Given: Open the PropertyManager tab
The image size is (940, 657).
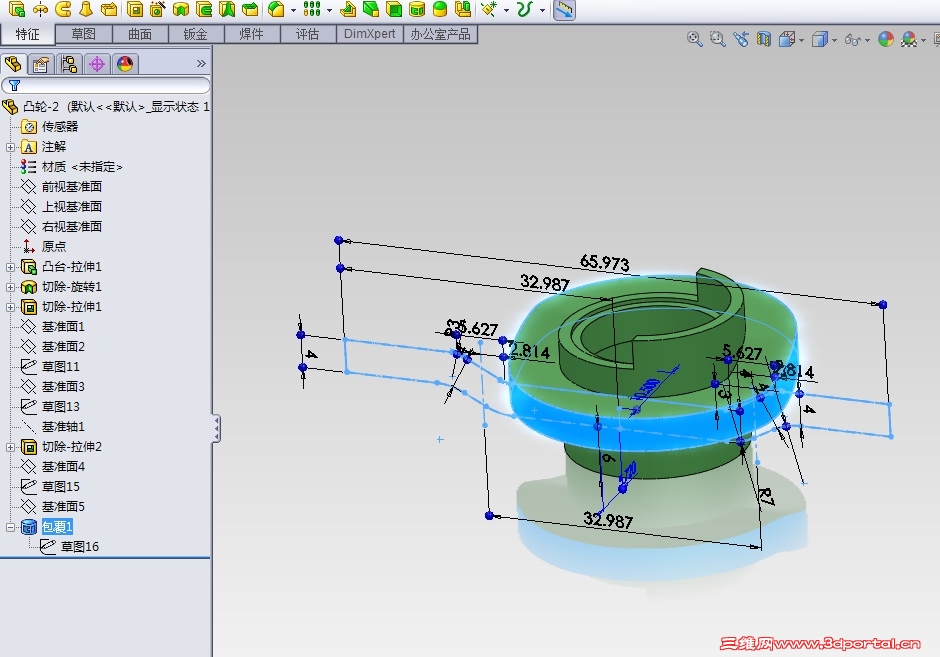Looking at the screenshot, I should (41, 64).
